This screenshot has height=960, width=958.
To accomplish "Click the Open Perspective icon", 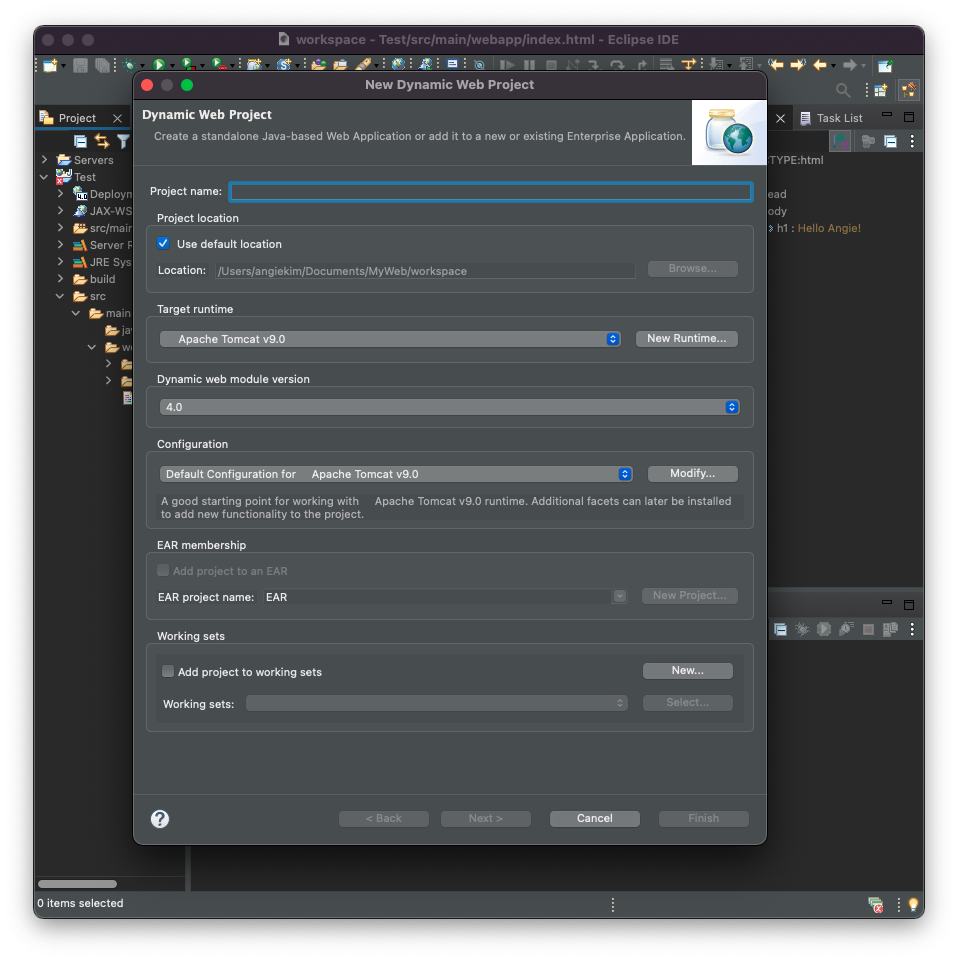I will [880, 91].
